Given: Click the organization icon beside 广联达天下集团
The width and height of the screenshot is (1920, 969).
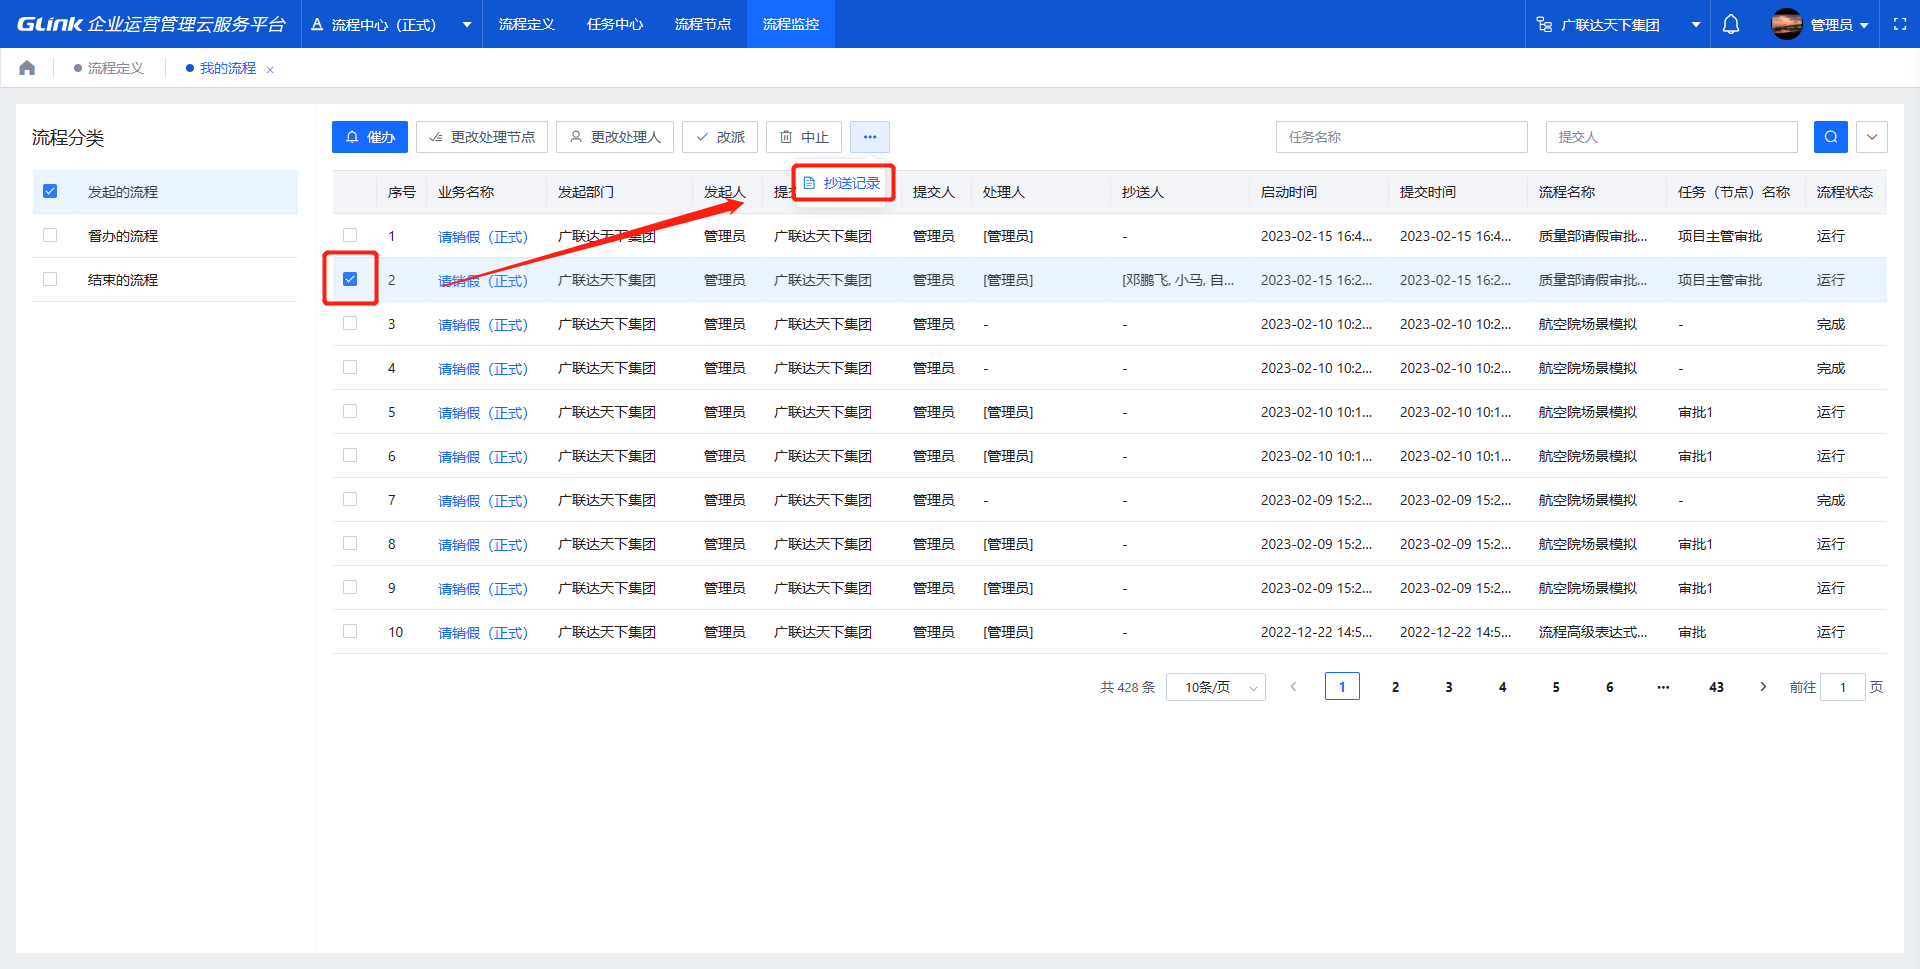Looking at the screenshot, I should 1545,24.
